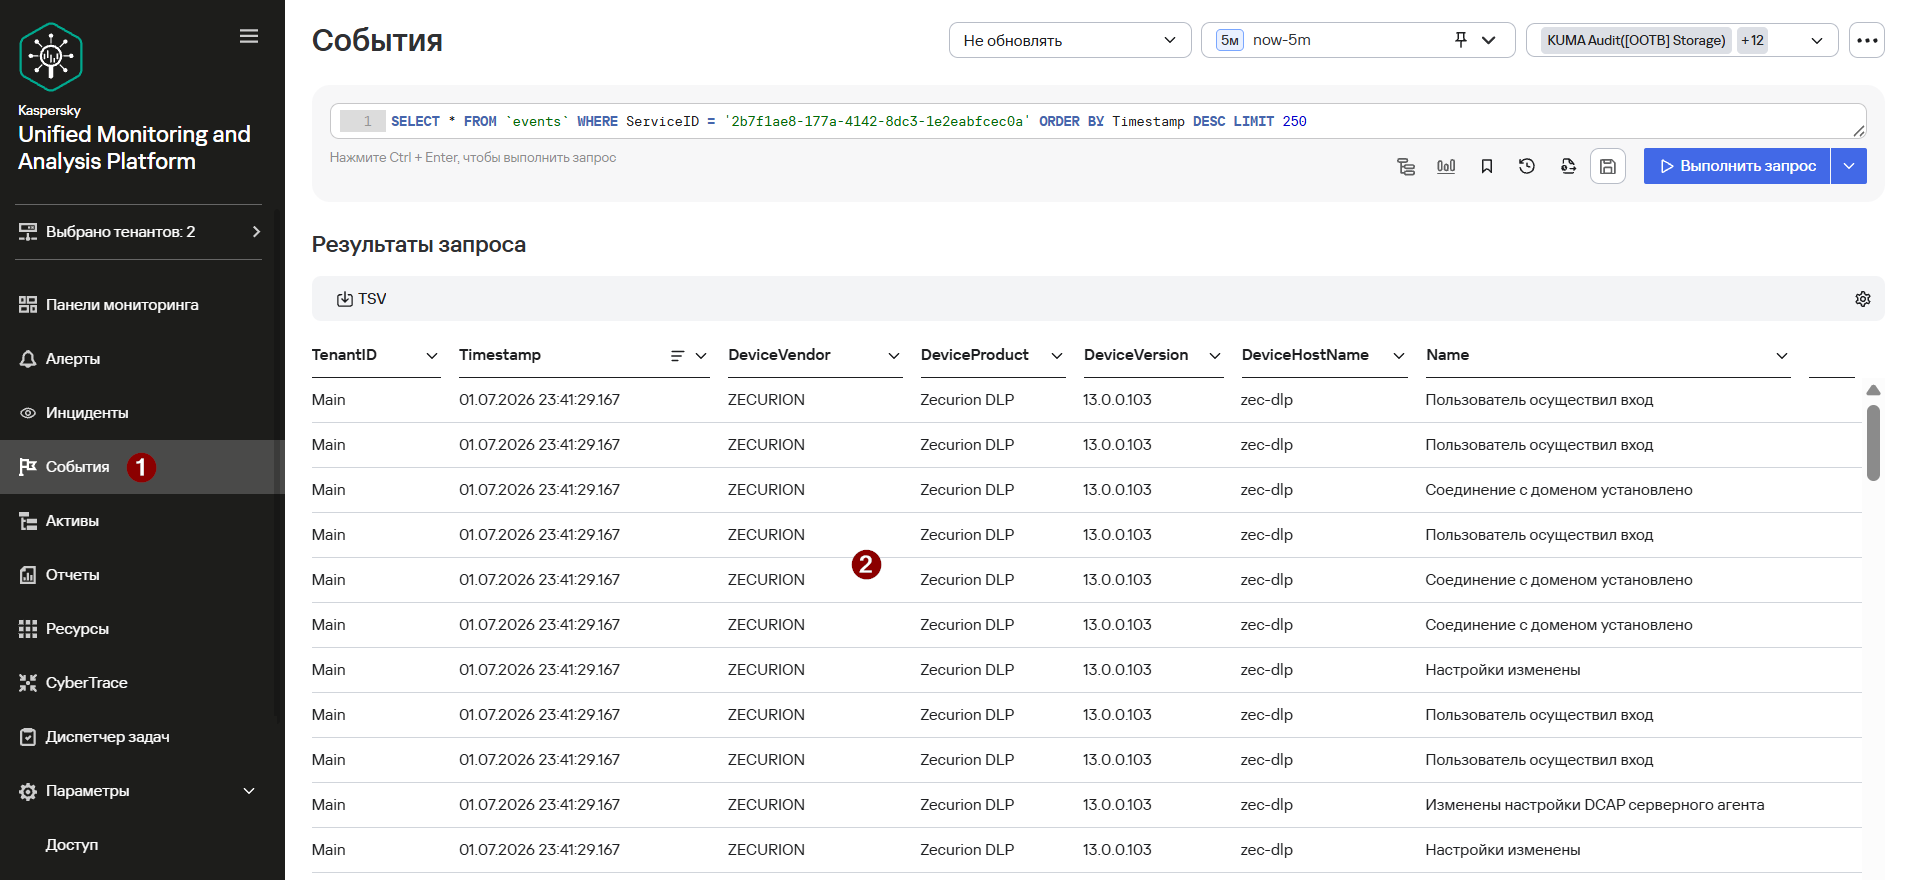
Task: Click the query builder tree icon
Action: pos(1406,166)
